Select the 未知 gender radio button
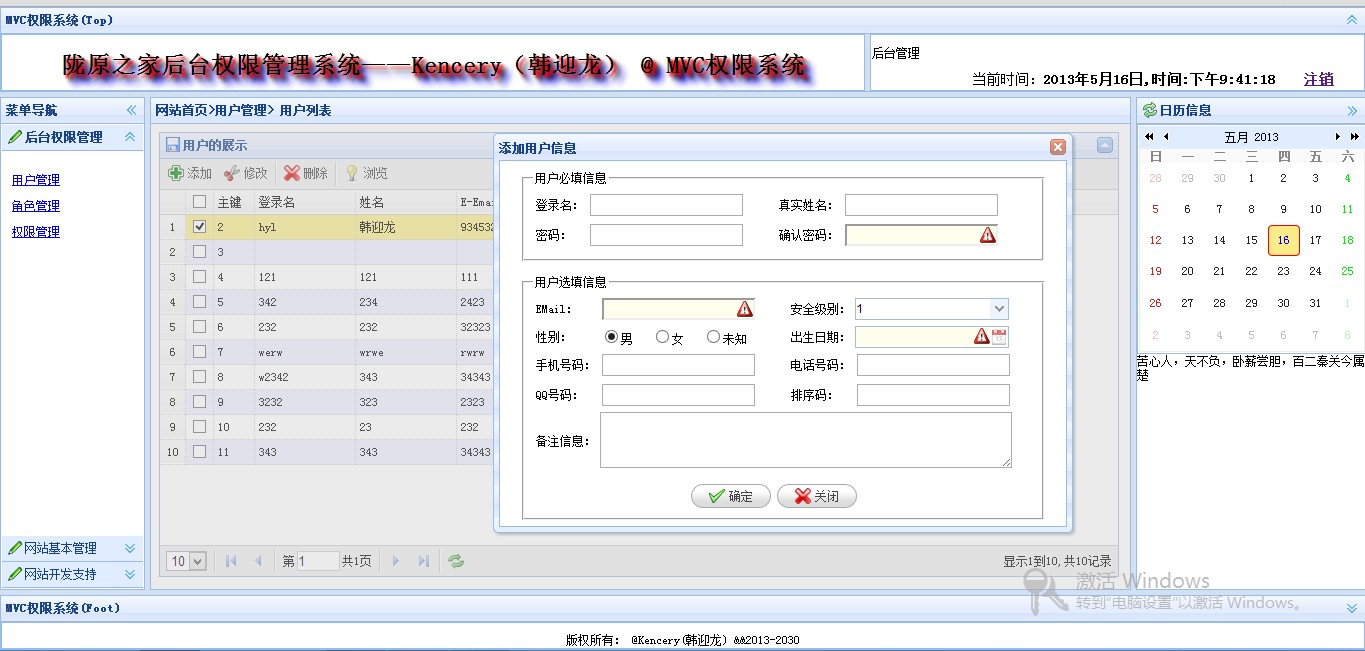 coord(713,337)
